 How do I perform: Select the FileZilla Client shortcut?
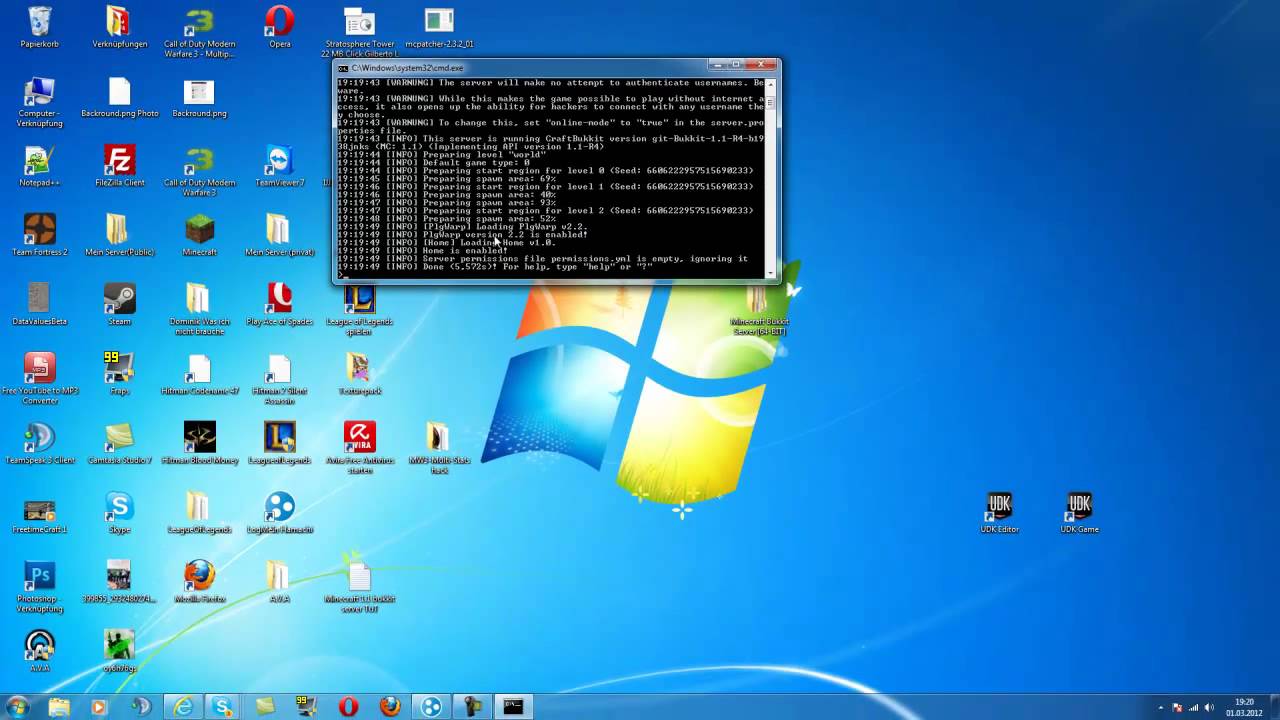(119, 167)
